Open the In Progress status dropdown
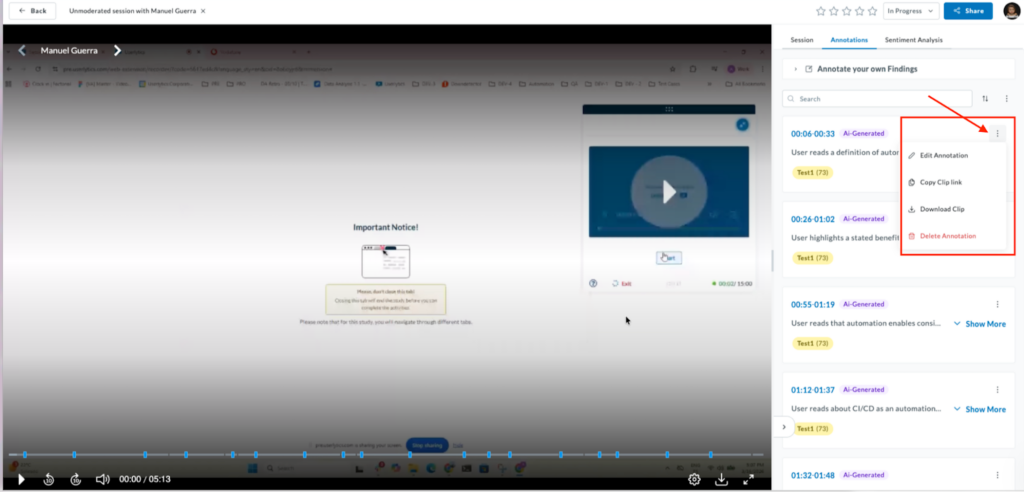Screen dimensions: 1024x492 click(x=911, y=11)
